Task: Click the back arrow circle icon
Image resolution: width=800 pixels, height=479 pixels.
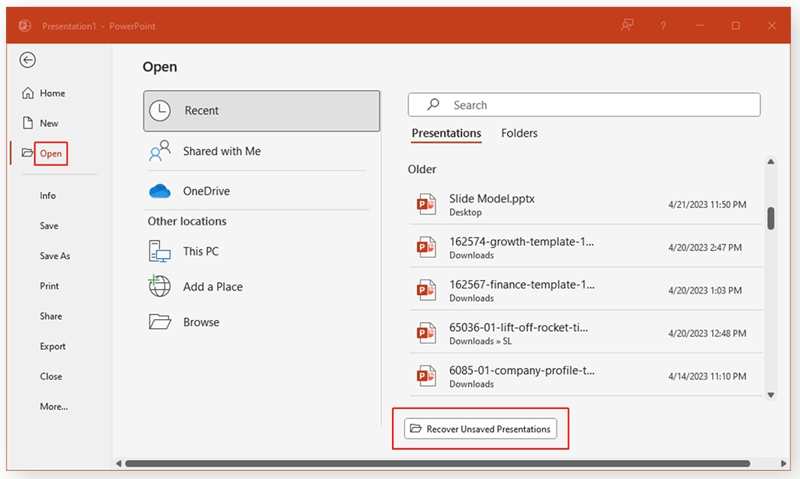Action: [x=28, y=60]
